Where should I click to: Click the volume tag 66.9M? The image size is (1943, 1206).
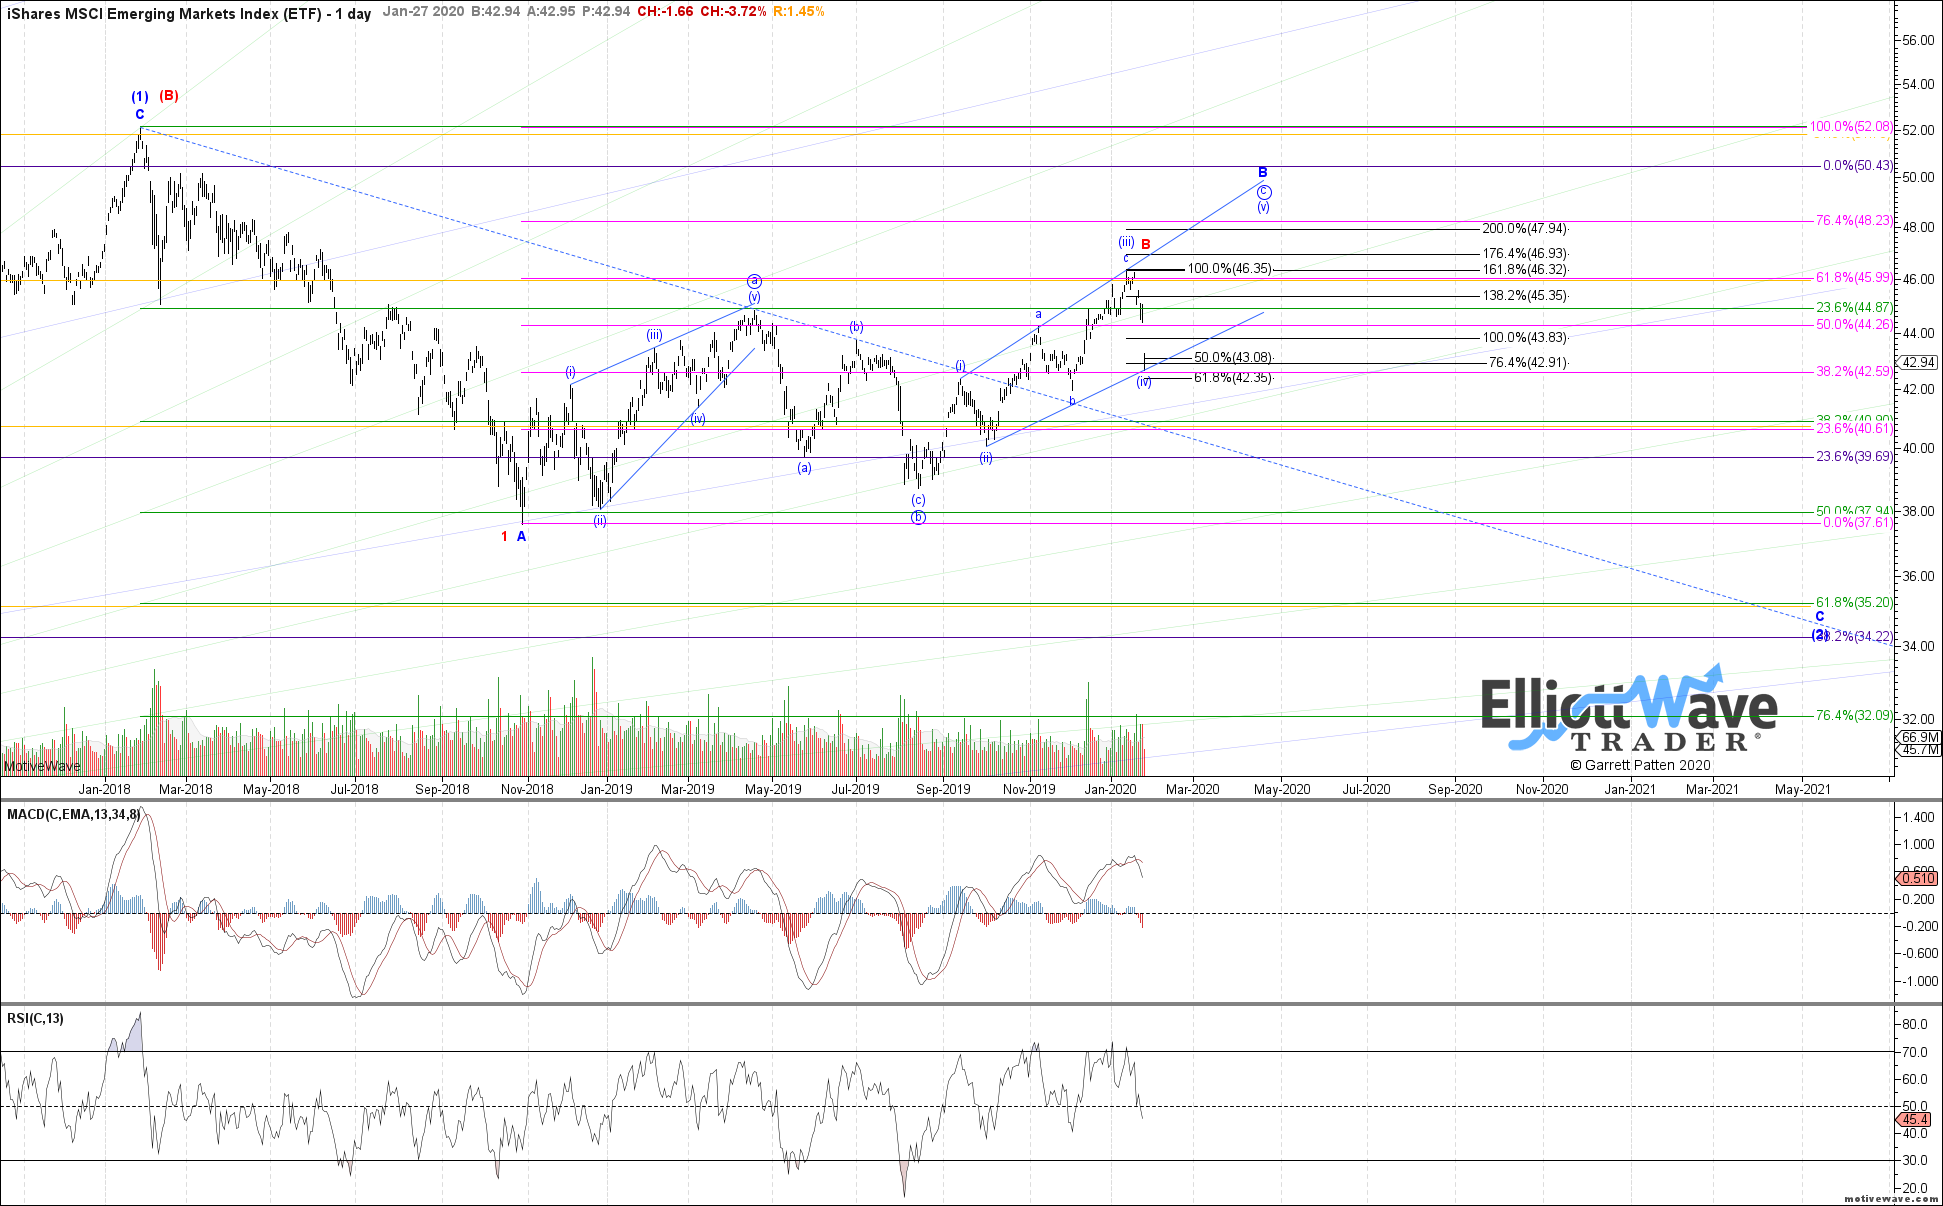1921,738
